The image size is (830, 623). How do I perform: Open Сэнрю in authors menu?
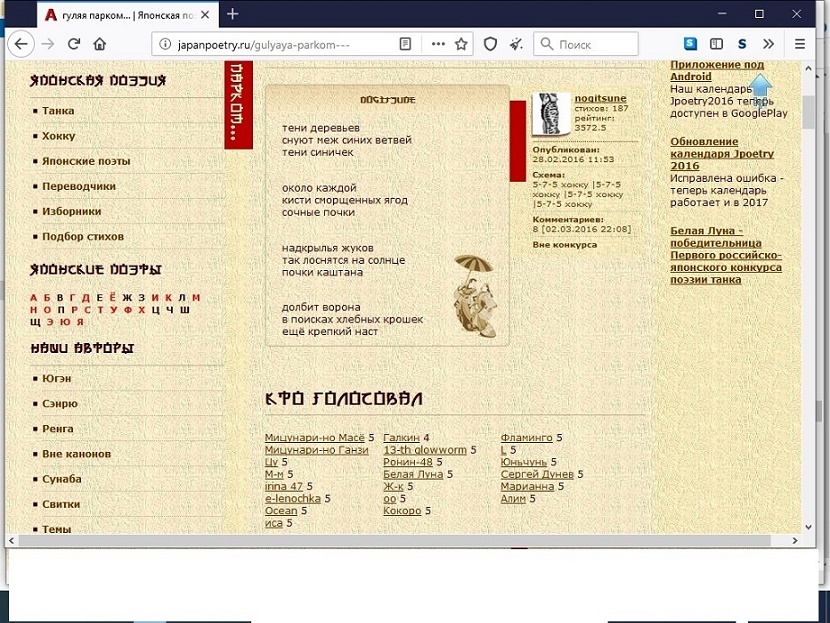click(60, 403)
